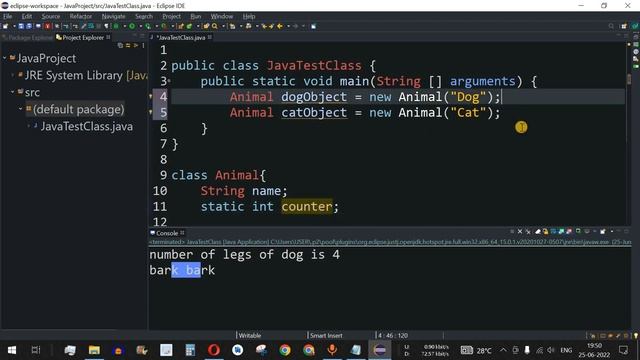The image size is (640, 360).
Task: Open the Windows Start menu
Action: [12, 350]
